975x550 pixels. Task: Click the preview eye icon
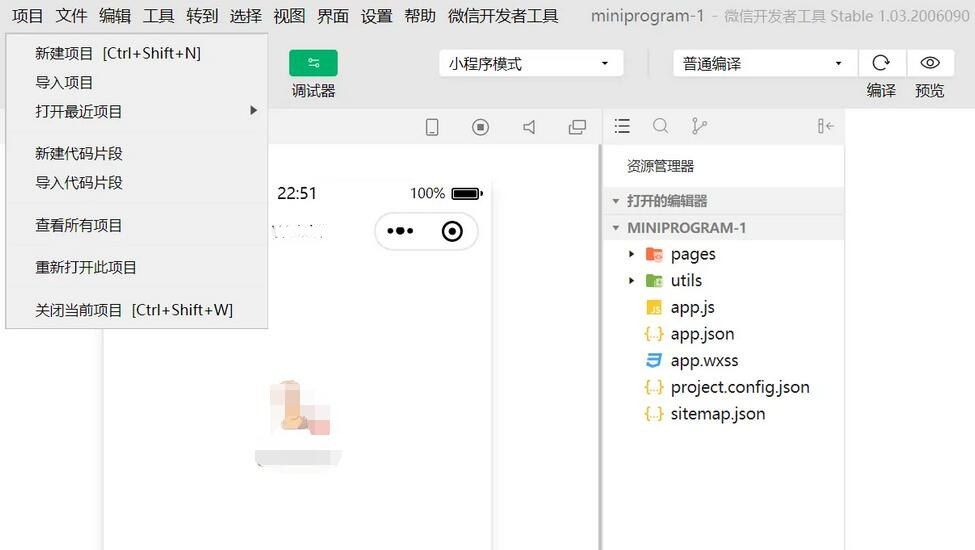(930, 63)
